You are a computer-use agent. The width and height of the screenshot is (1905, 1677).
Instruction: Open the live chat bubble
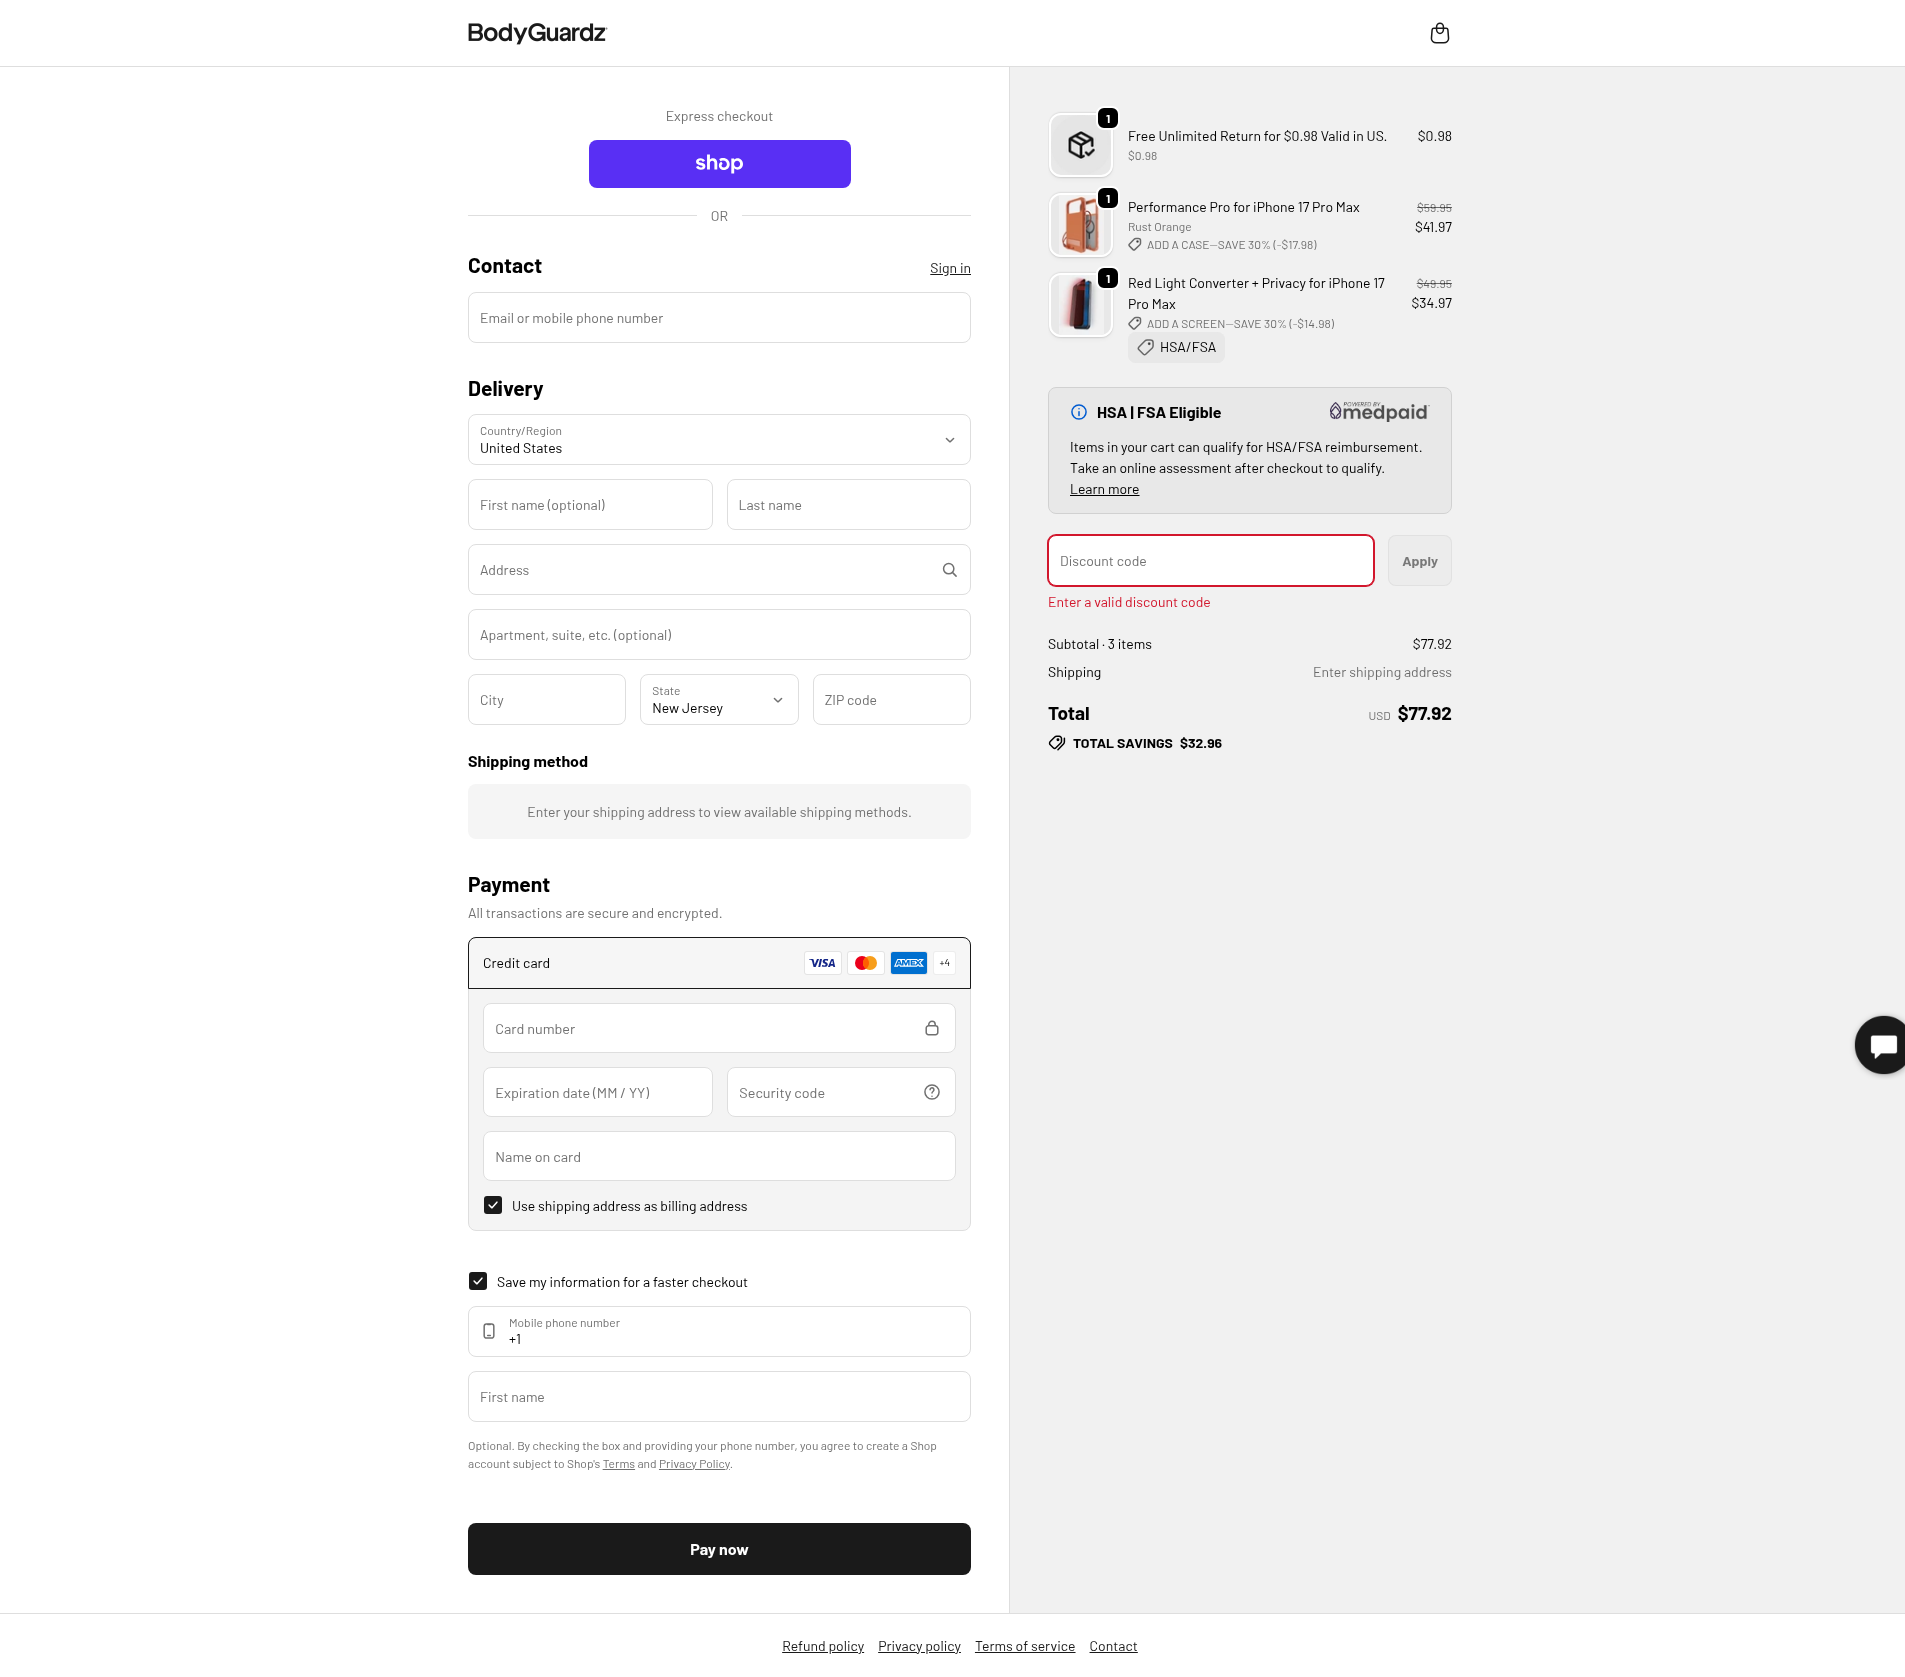point(1881,1045)
